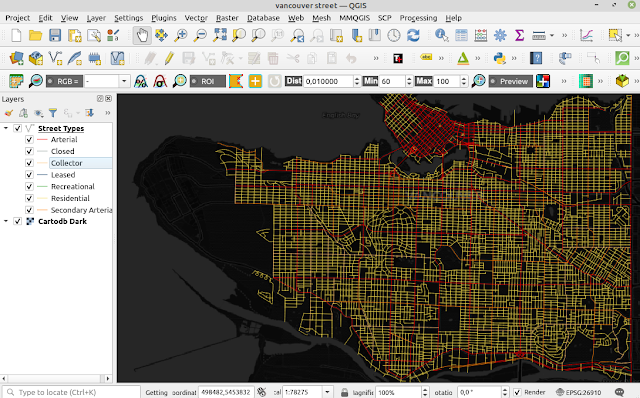Open the Processing menu
The height and width of the screenshot is (398, 640).
(x=418, y=18)
